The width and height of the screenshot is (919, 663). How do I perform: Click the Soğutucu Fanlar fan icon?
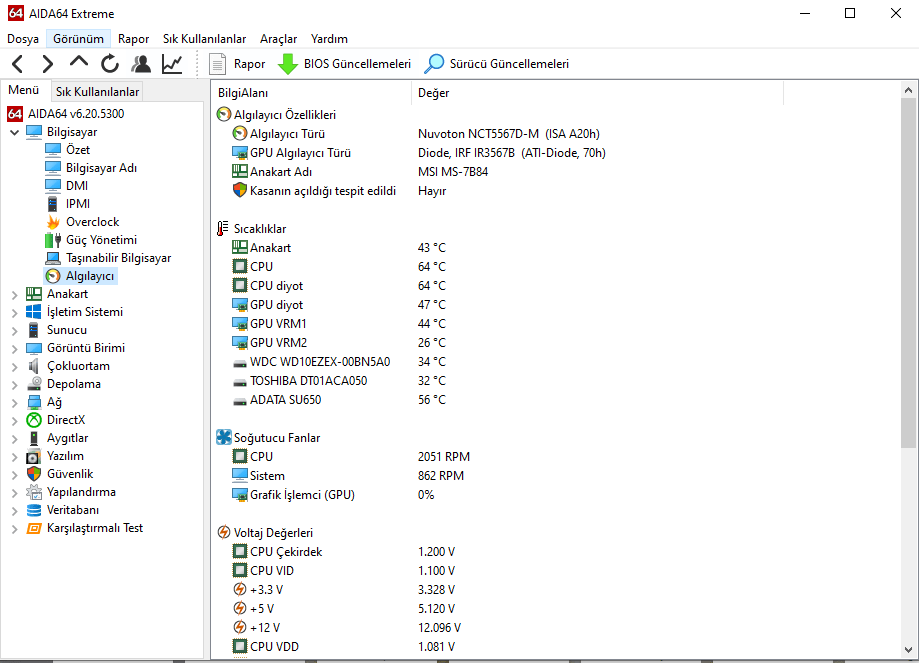point(224,437)
